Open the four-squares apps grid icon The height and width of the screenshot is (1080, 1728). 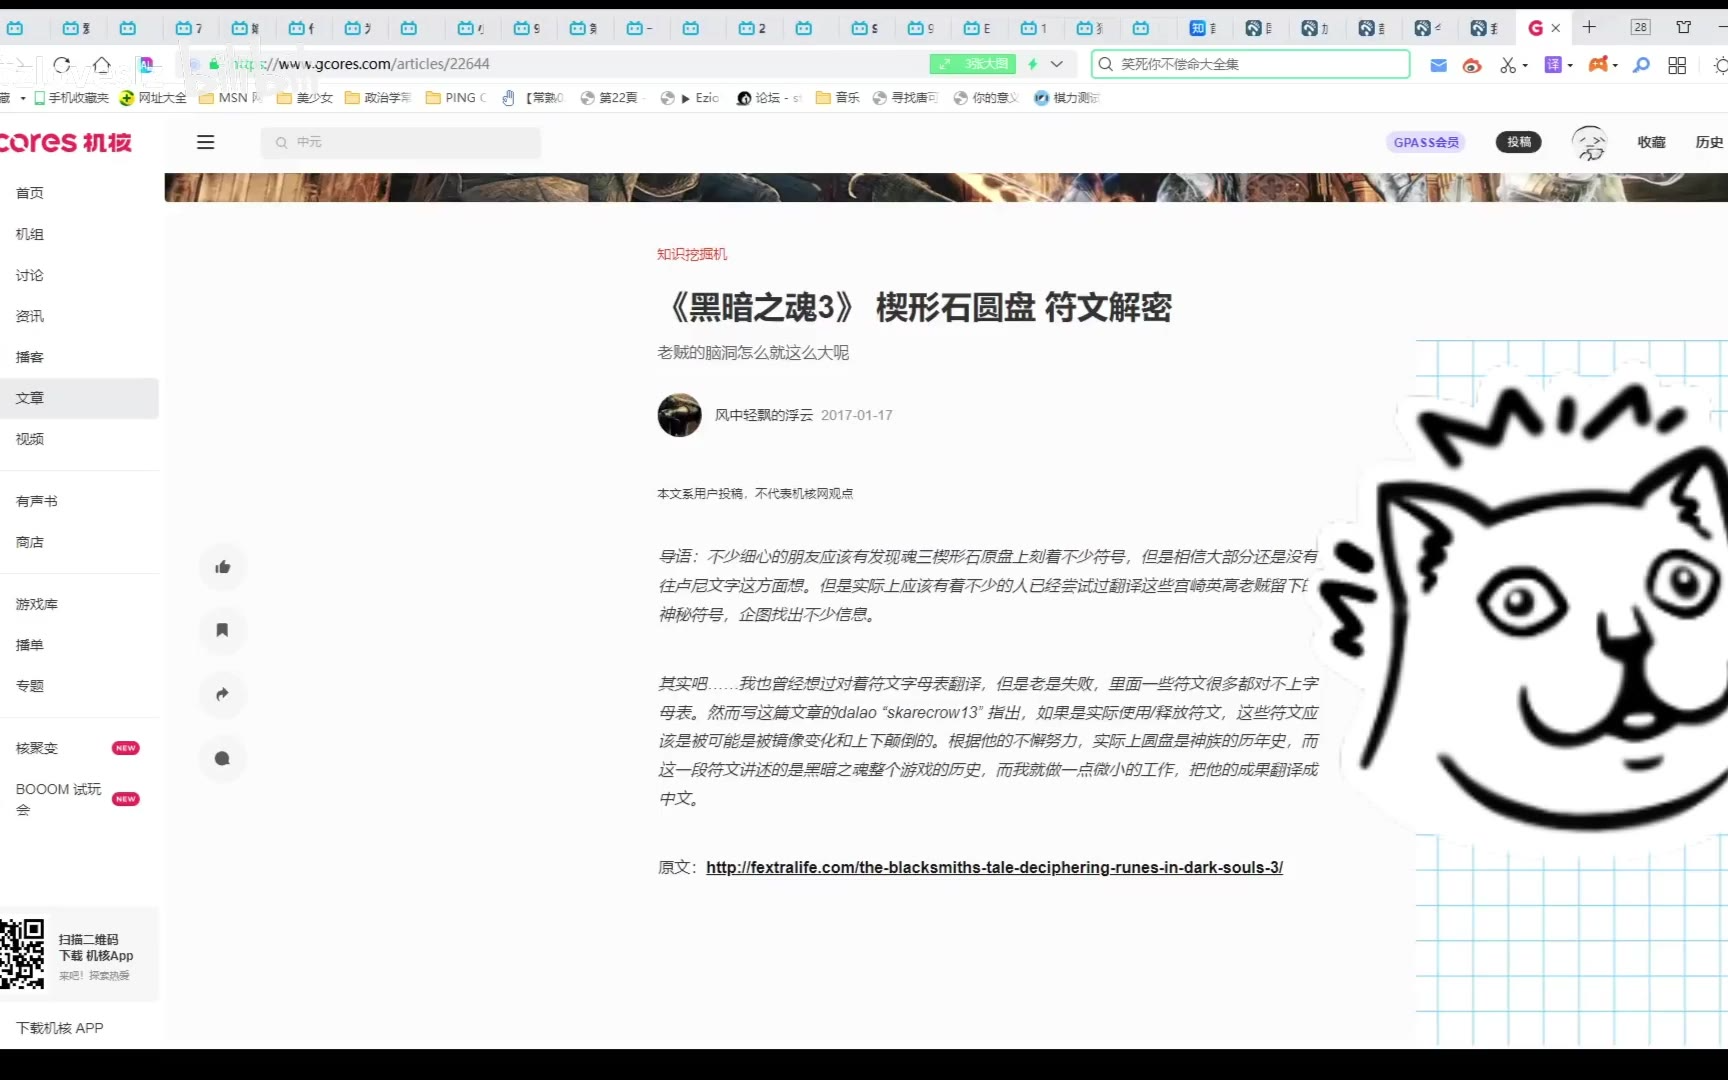click(1677, 65)
